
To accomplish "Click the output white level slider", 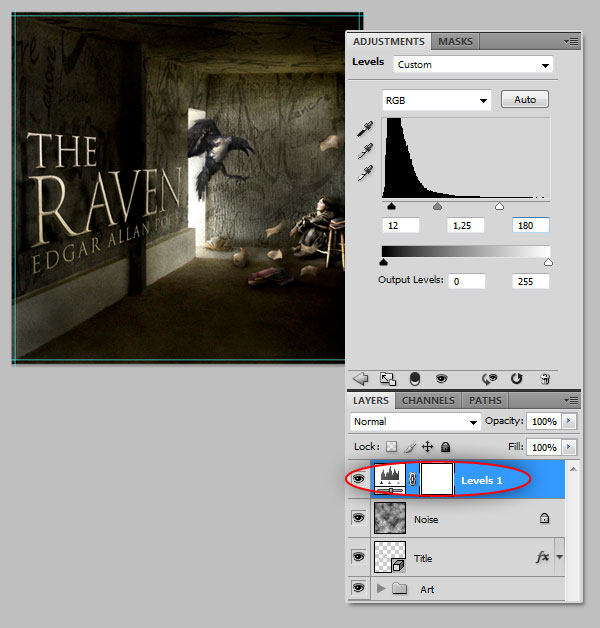I will click(548, 262).
